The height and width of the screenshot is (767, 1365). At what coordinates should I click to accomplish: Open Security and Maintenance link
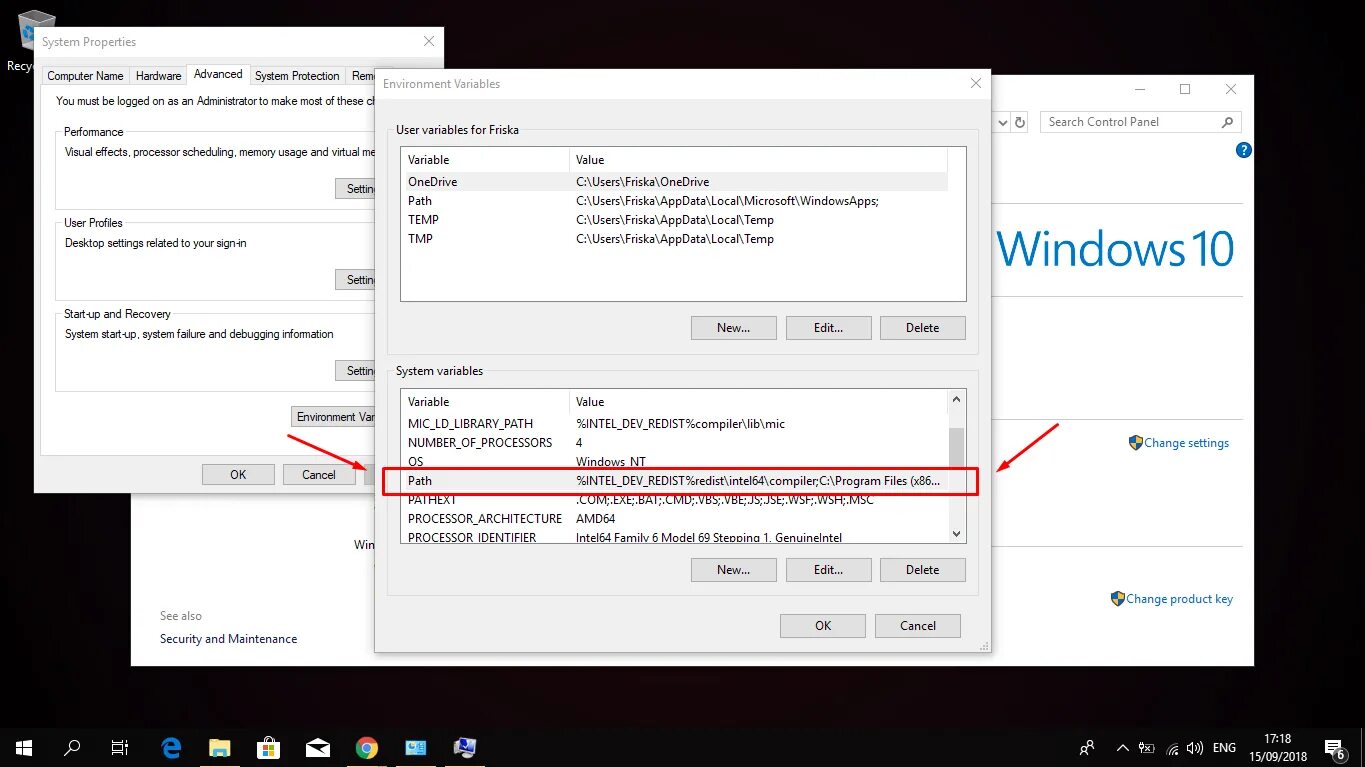tap(228, 639)
